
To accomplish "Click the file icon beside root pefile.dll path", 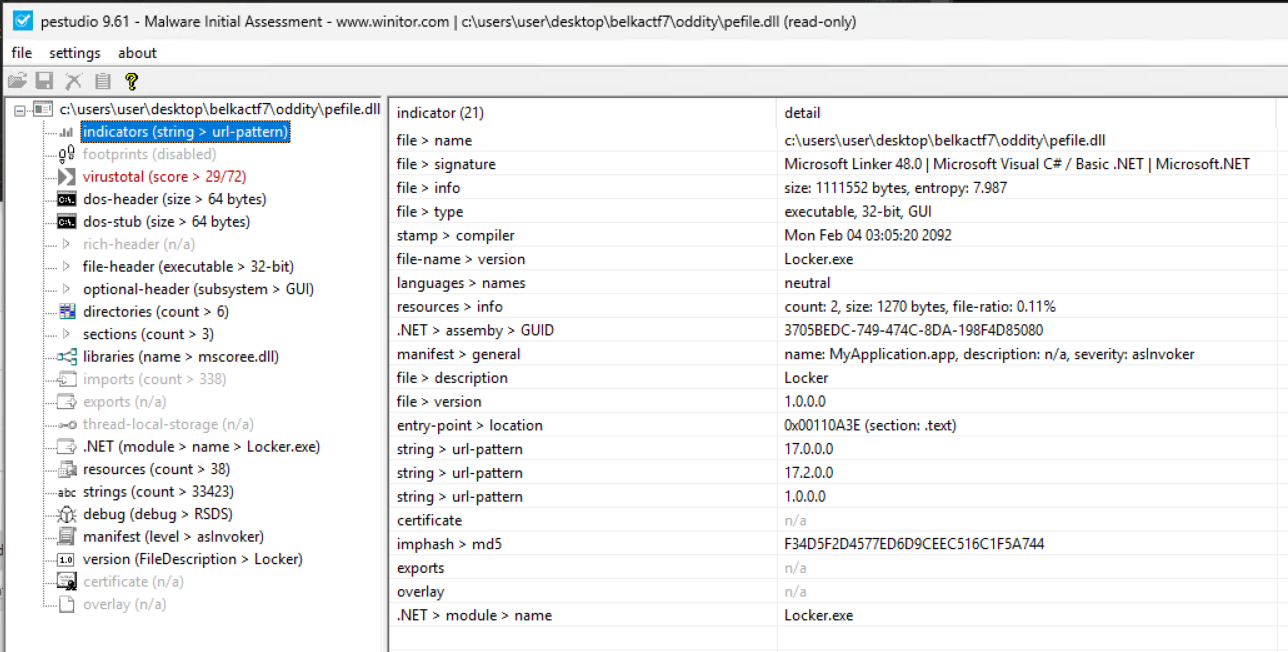I will pos(43,109).
